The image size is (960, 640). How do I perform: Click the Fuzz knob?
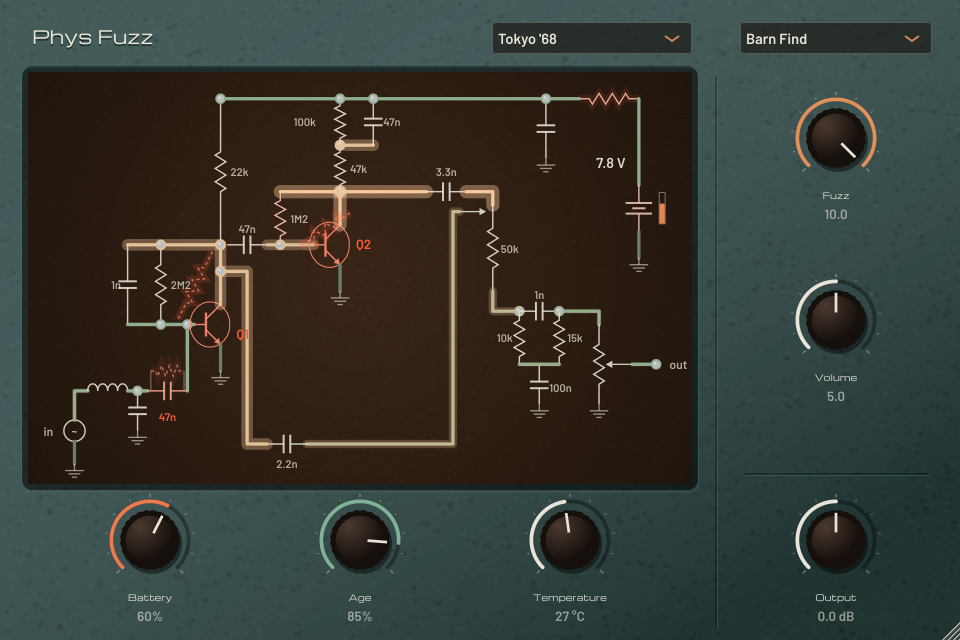click(x=836, y=139)
